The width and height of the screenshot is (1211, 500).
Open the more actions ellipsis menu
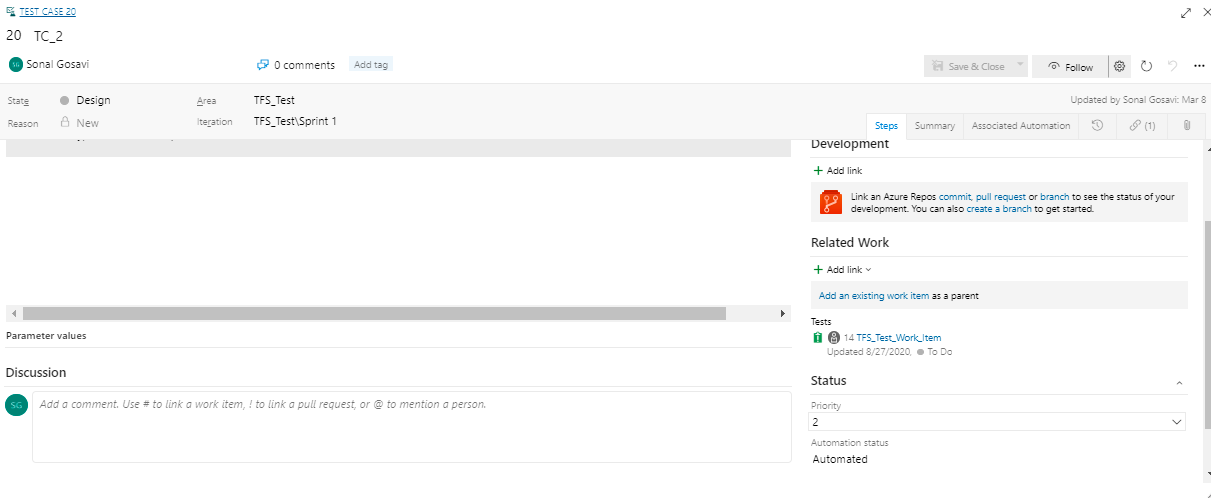(1199, 67)
